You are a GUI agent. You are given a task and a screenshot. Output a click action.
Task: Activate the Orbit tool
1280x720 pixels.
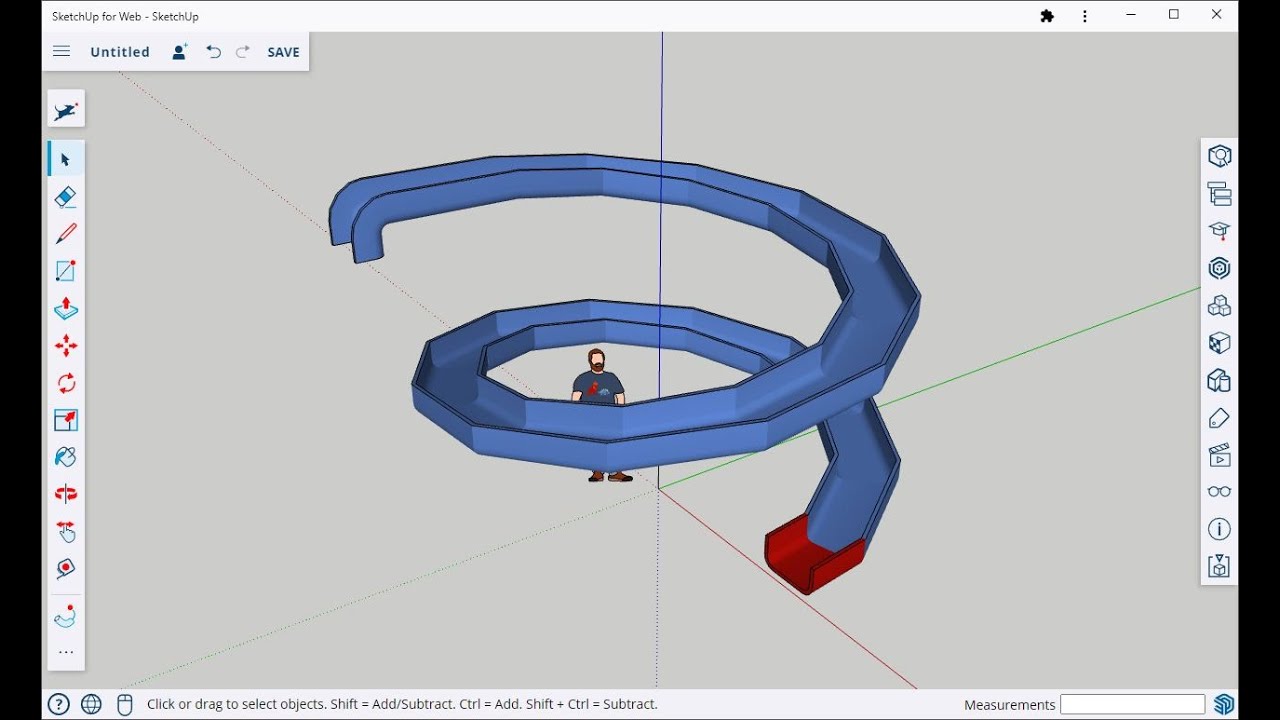tap(66, 494)
